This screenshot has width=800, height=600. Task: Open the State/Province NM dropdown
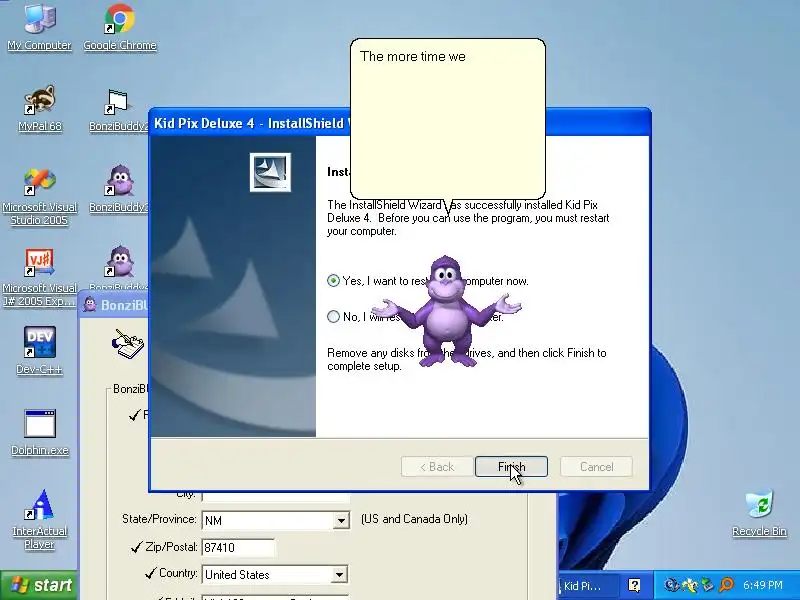[340, 520]
